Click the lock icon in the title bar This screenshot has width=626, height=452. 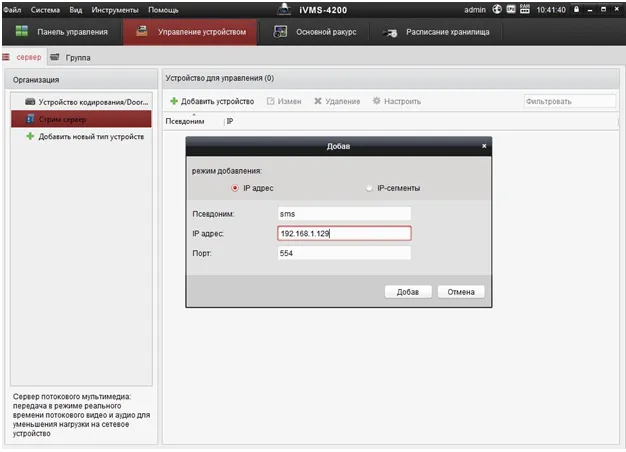tap(576, 9)
